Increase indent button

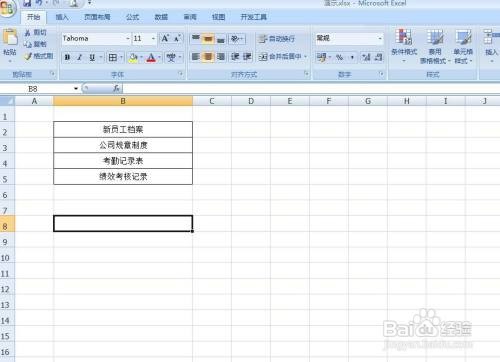point(247,57)
